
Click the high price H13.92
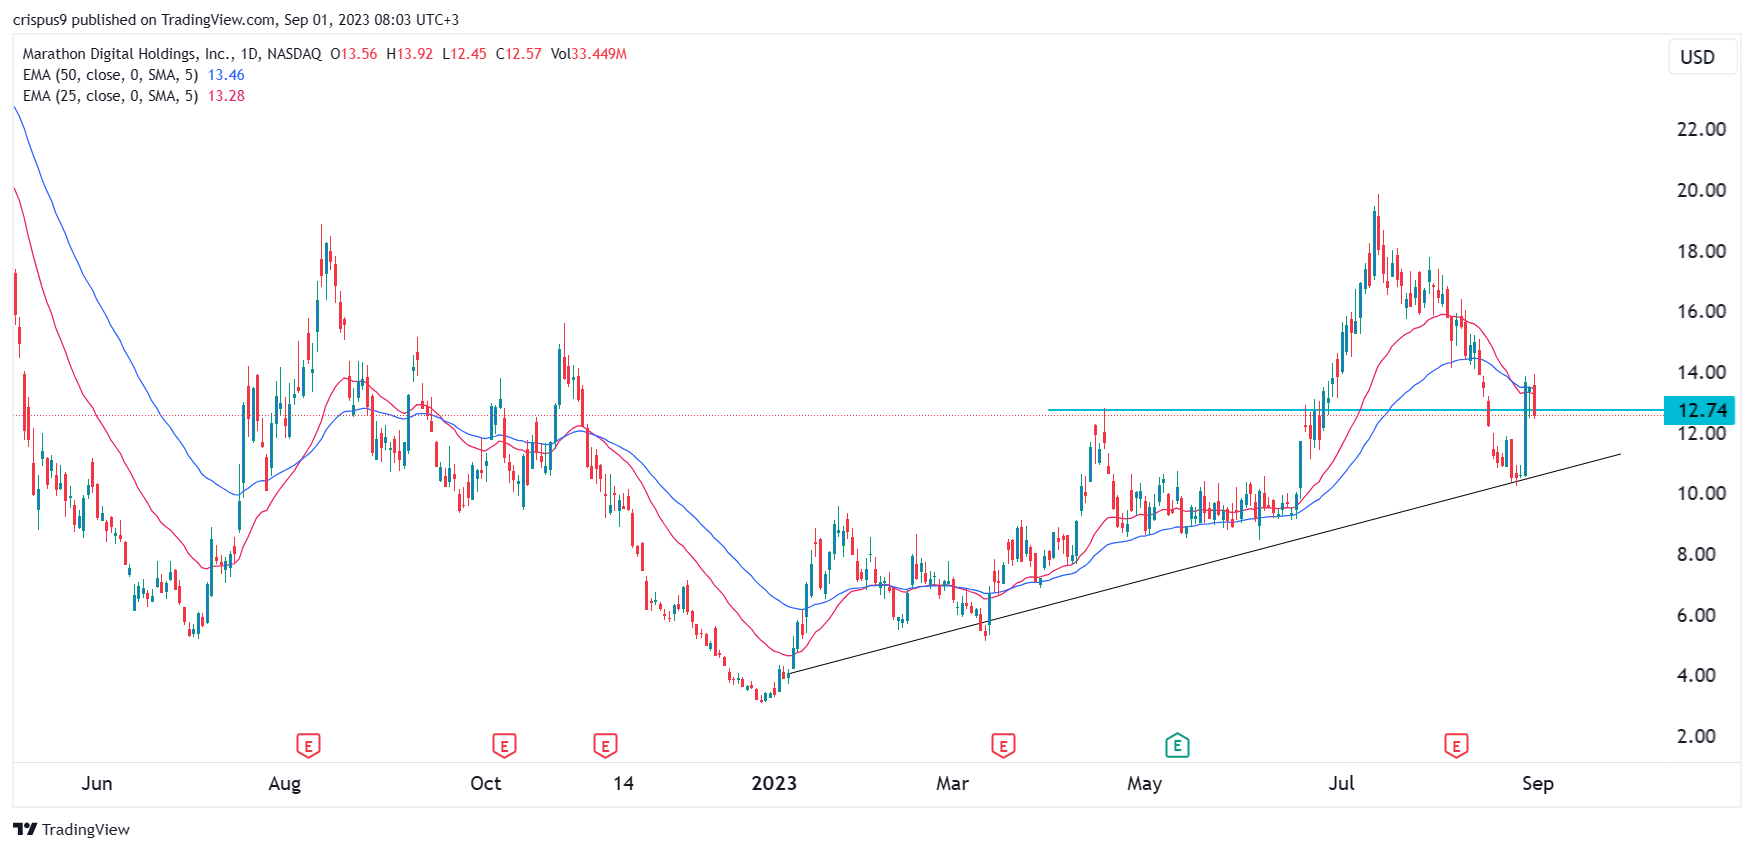tap(410, 54)
